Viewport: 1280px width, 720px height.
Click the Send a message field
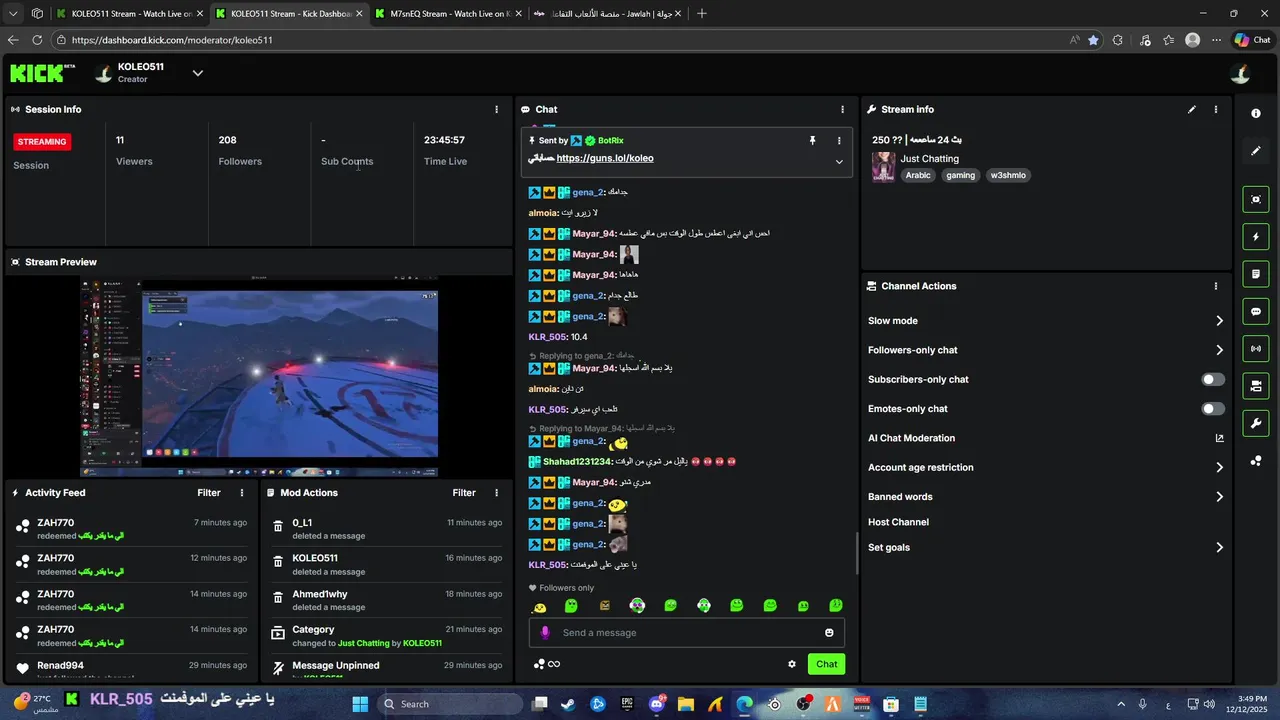687,632
